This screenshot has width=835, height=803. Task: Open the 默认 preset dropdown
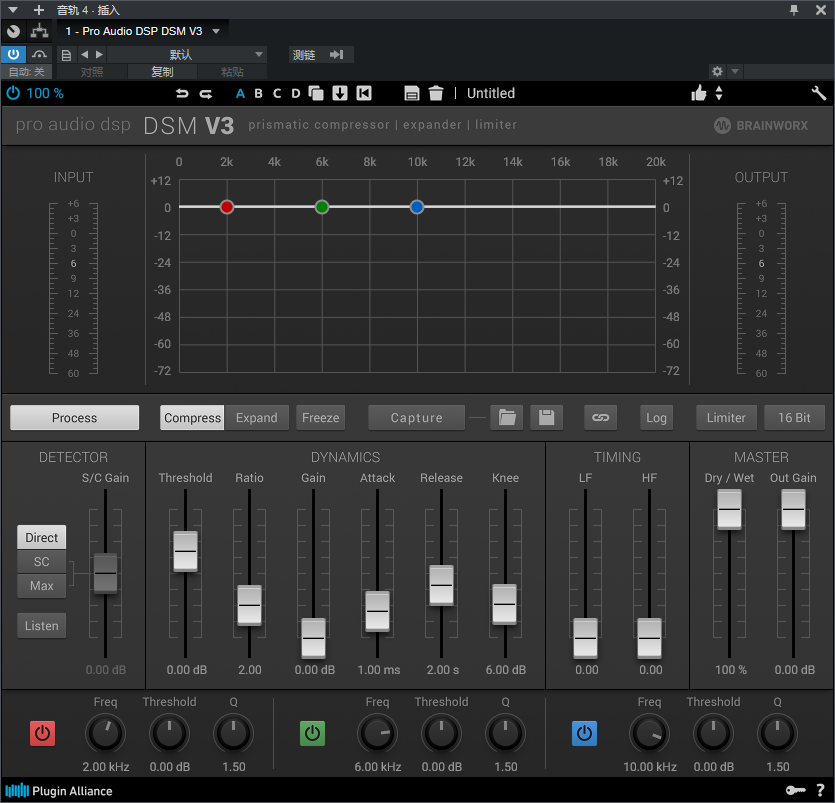187,54
